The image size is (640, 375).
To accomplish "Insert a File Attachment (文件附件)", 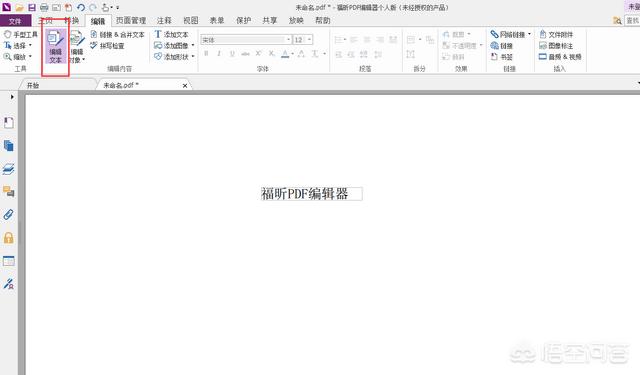I will [556, 35].
